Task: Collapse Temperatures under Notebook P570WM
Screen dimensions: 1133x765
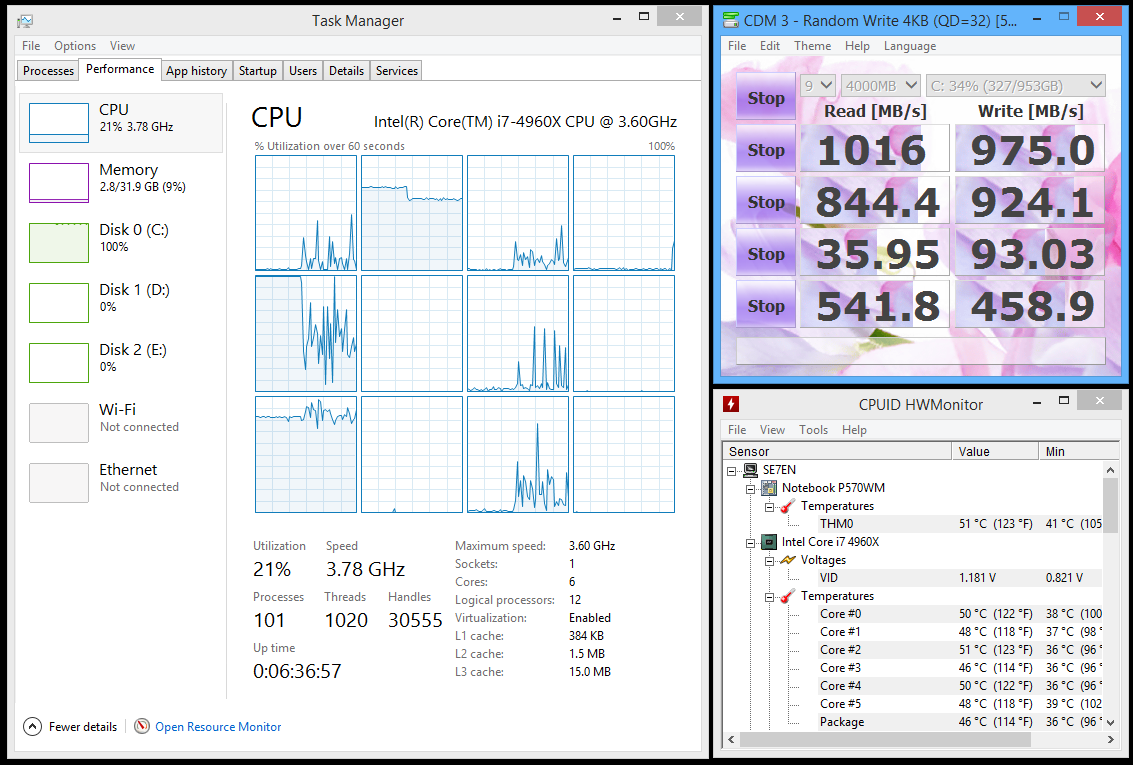Action: 770,507
